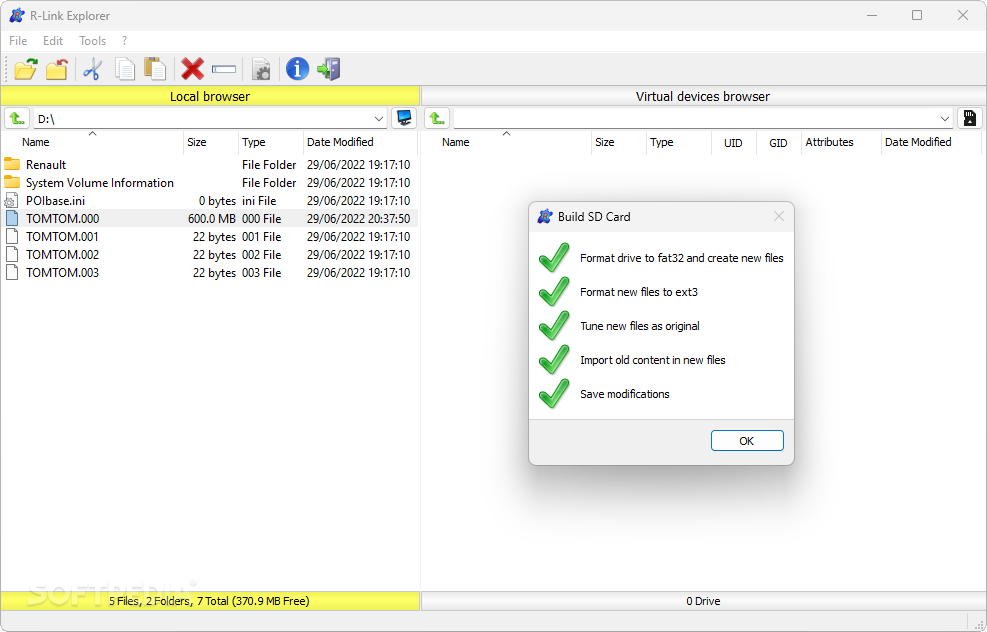987x632 pixels.
Task: Sort virtual devices by Date Modified column
Action: point(931,142)
